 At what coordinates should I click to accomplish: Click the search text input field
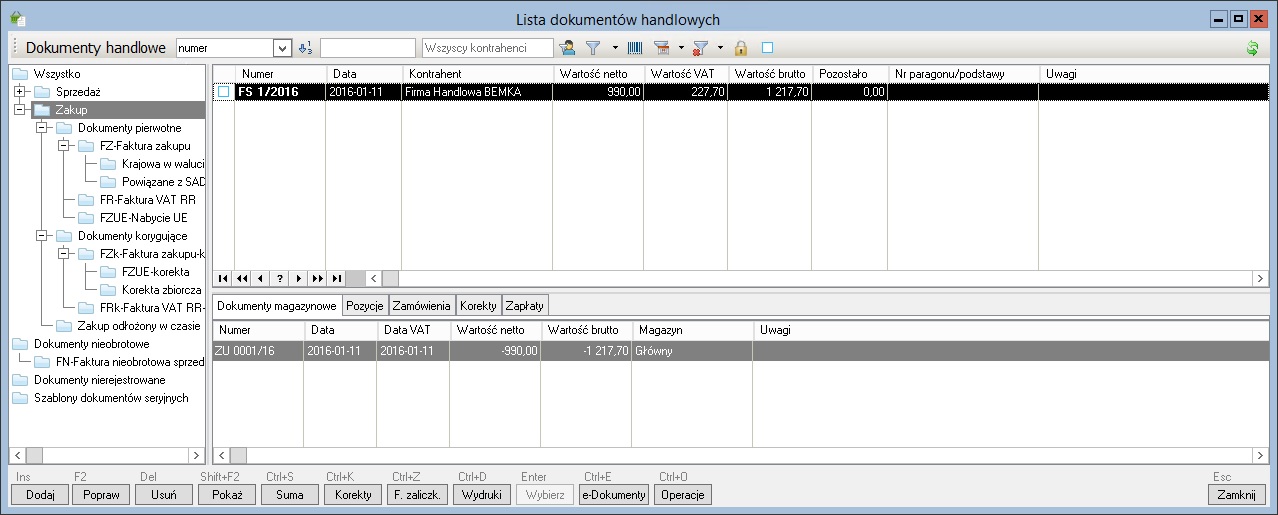click(x=367, y=48)
